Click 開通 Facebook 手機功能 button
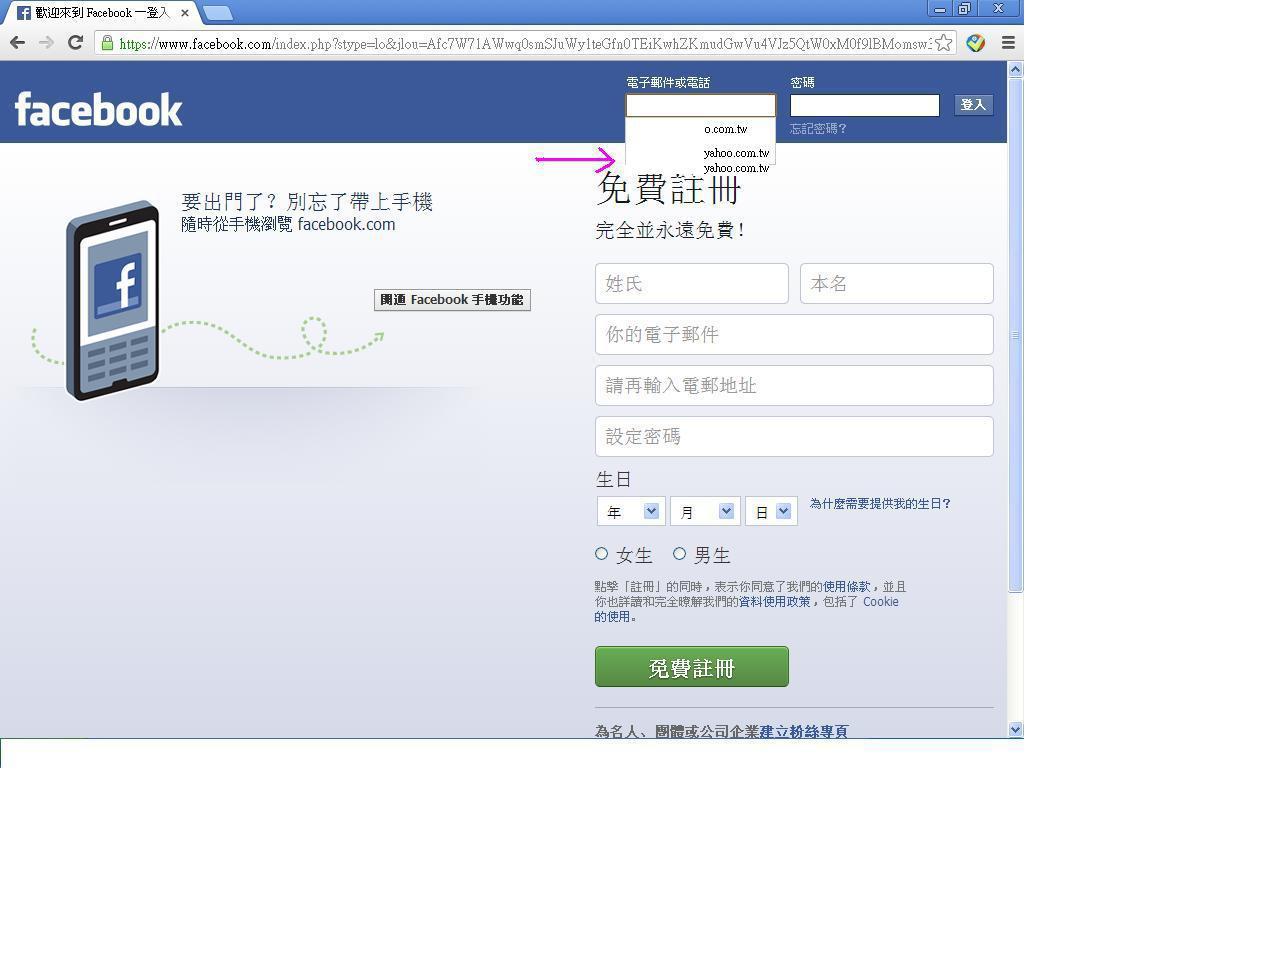The width and height of the screenshot is (1280, 960). pos(452,300)
